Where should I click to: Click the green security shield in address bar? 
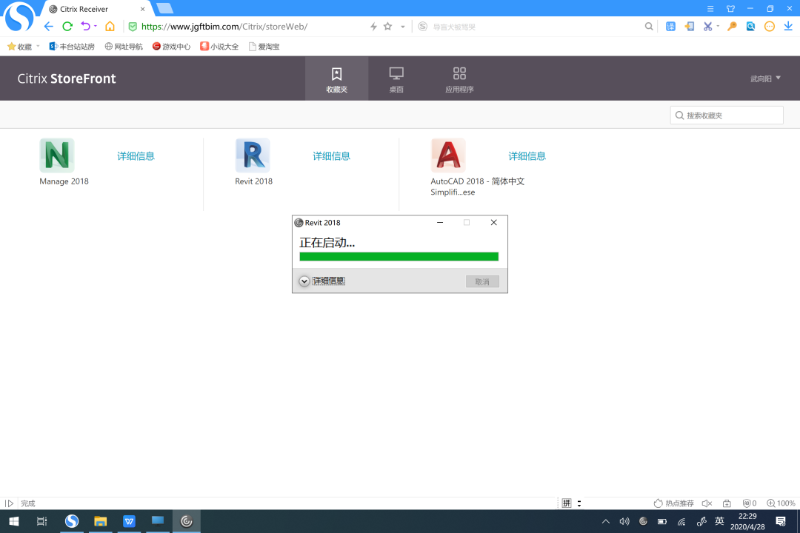click(133, 27)
